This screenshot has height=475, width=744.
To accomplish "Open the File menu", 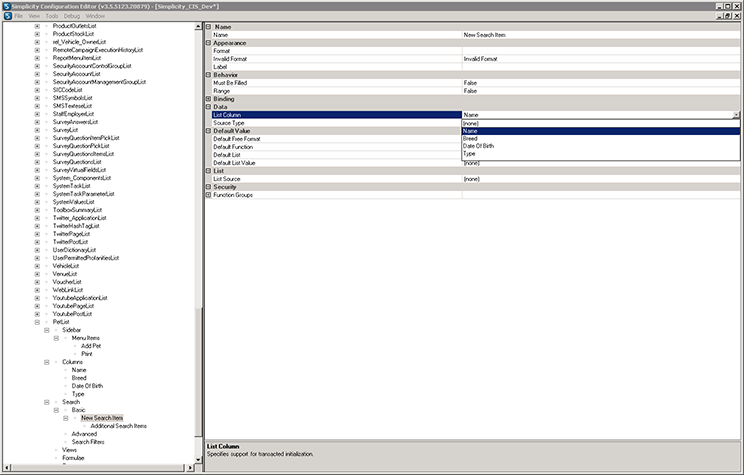I will coord(19,16).
